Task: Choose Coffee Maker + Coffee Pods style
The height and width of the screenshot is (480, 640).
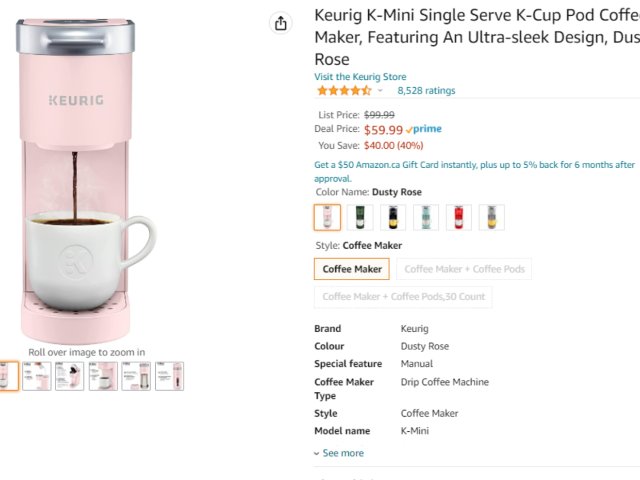Action: pyautogui.click(x=464, y=269)
